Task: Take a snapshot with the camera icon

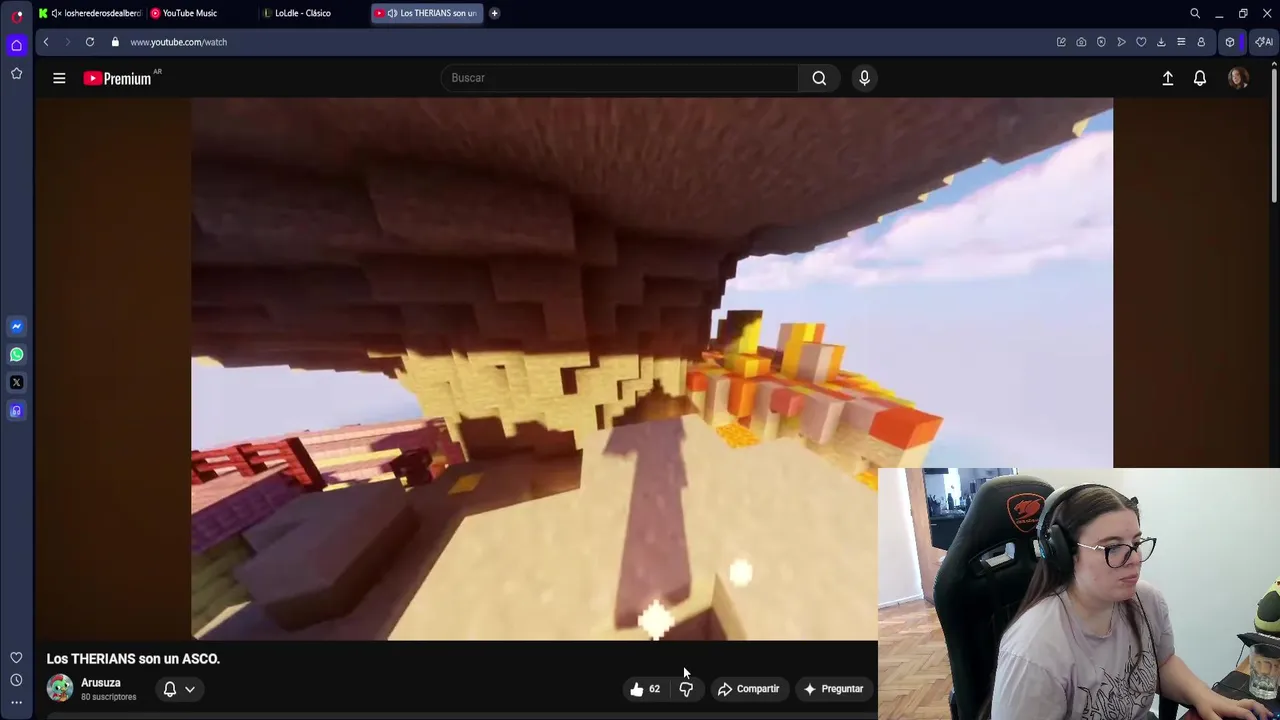Action: 1081,42
